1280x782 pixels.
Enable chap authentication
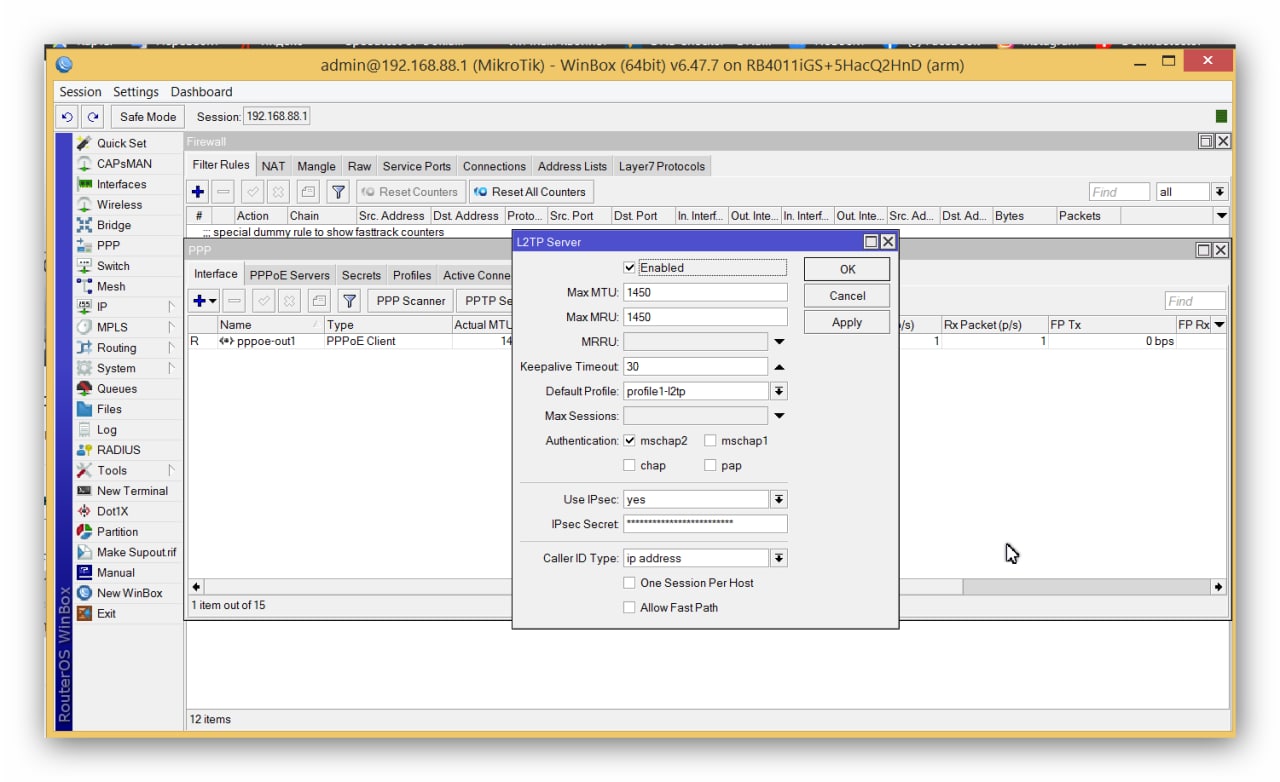click(x=629, y=466)
